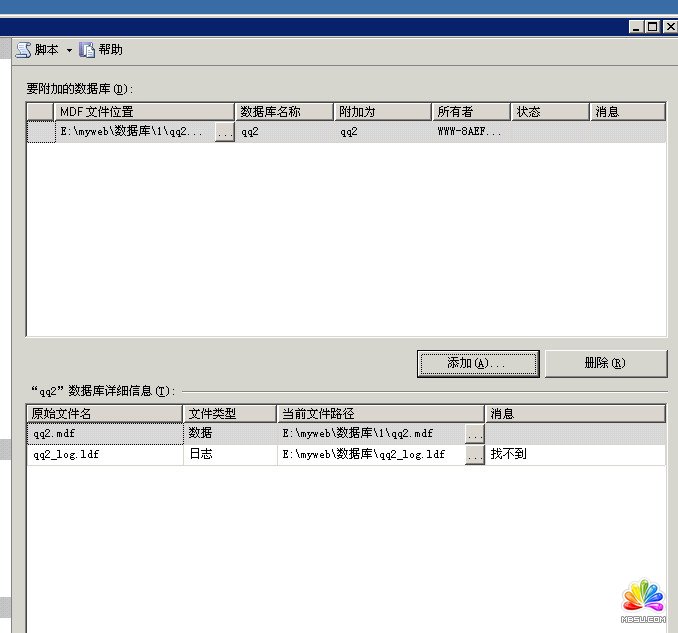Image resolution: width=678 pixels, height=633 pixels.
Task: Close the dialog window
Action: 669,27
